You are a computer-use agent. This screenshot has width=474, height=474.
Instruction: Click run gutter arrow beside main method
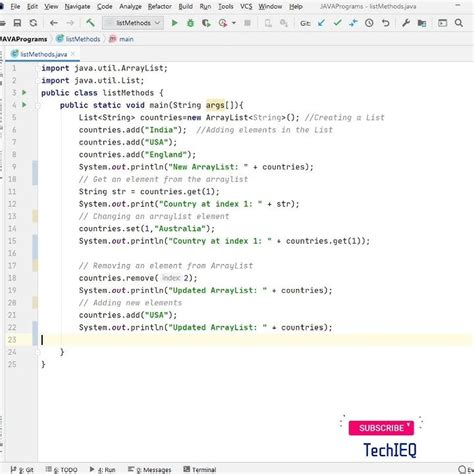click(24, 105)
